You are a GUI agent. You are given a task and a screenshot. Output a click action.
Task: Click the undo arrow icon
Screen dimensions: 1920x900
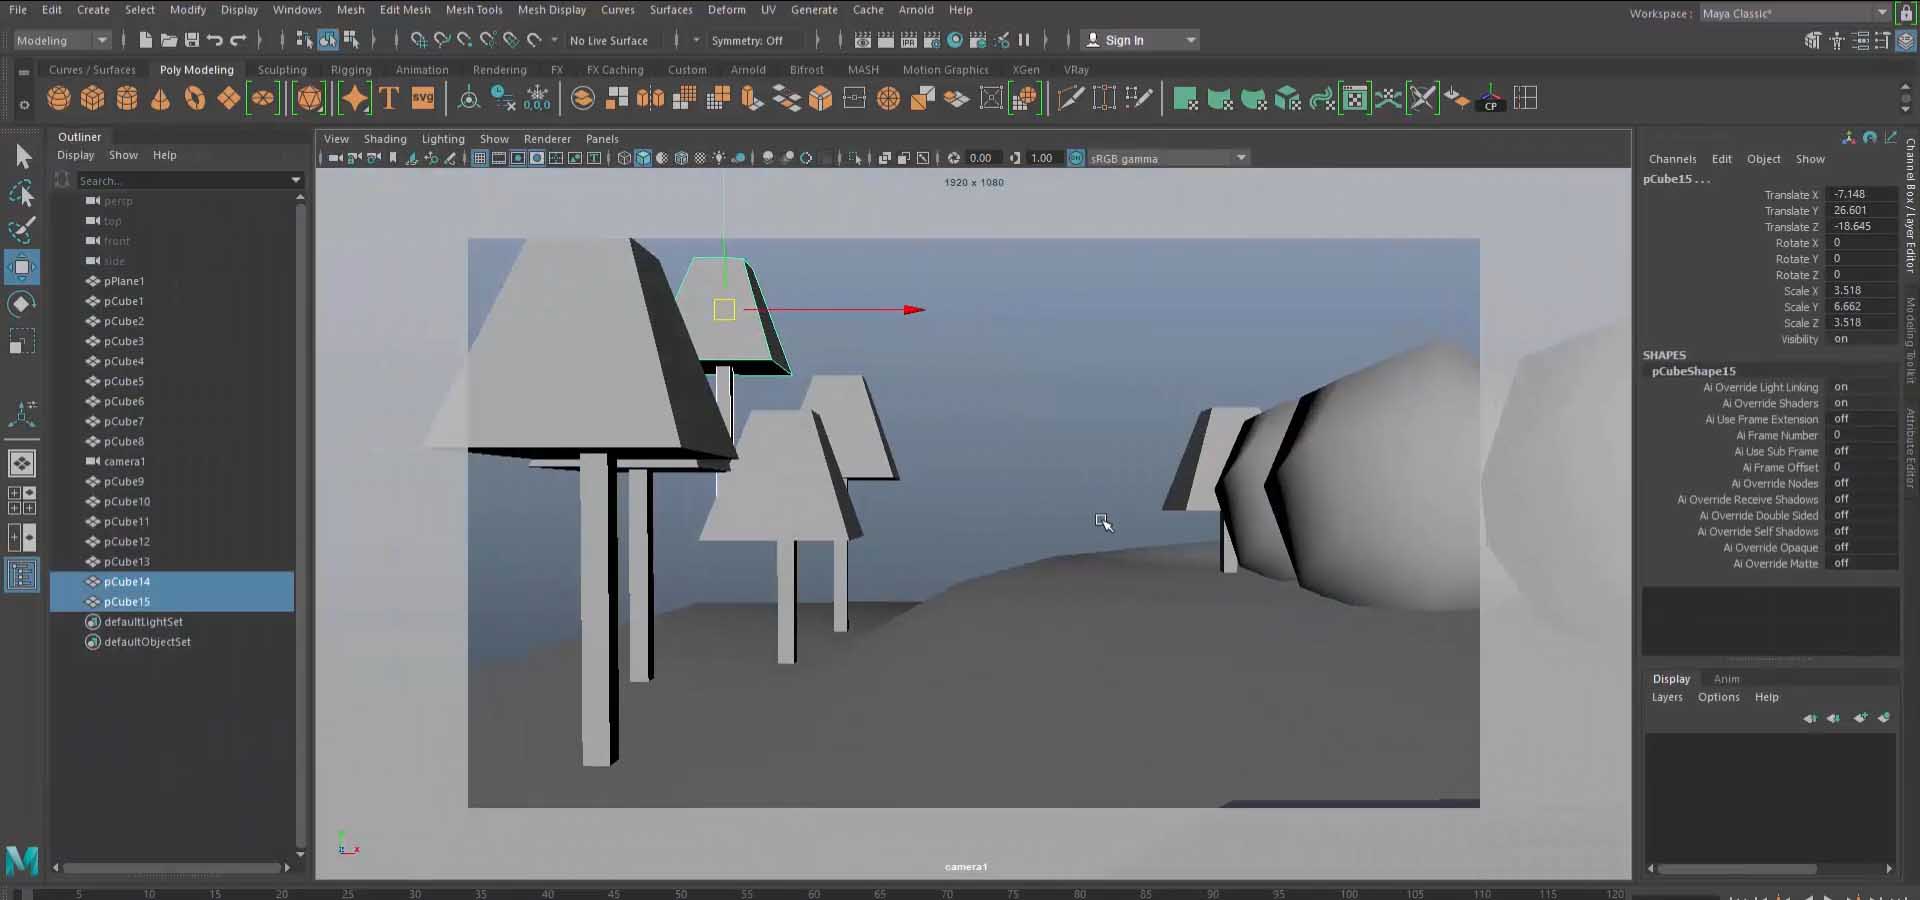coord(214,40)
